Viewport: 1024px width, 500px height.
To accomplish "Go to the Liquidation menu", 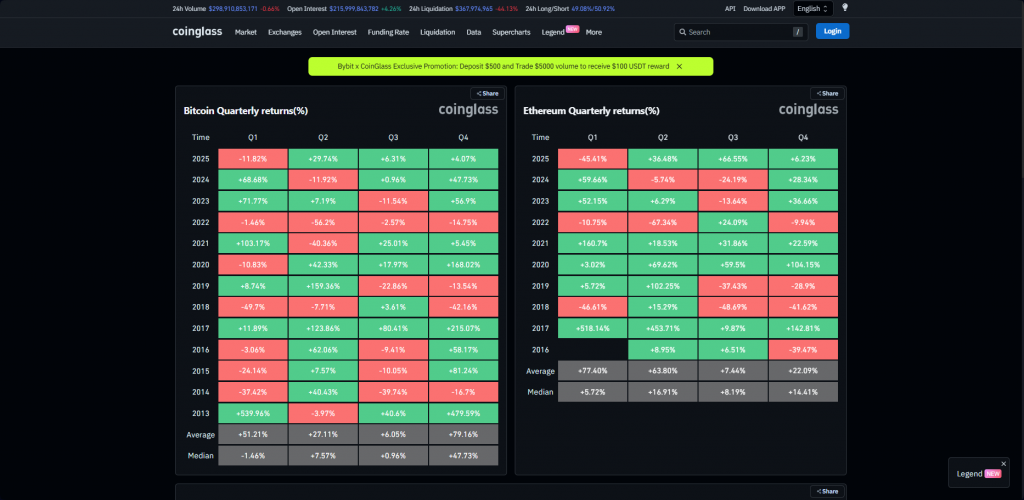I will 437,32.
